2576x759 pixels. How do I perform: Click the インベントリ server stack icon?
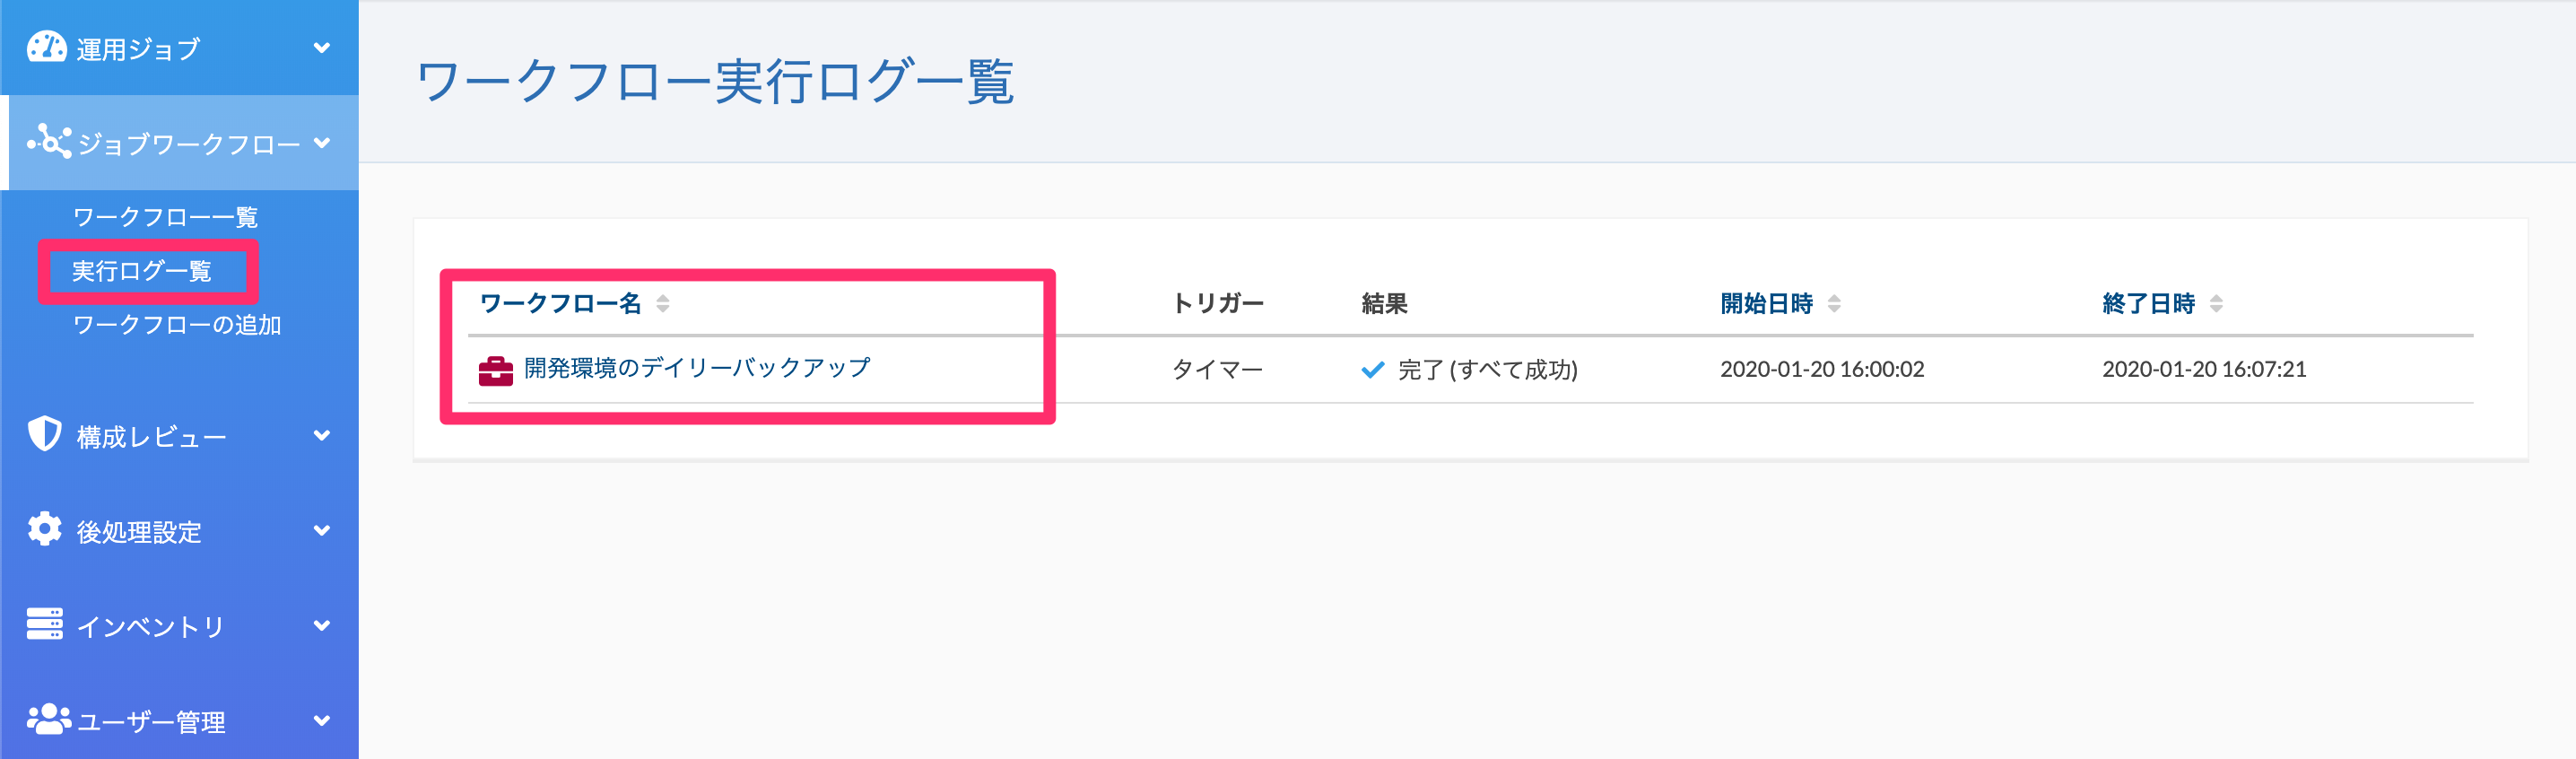tap(45, 624)
